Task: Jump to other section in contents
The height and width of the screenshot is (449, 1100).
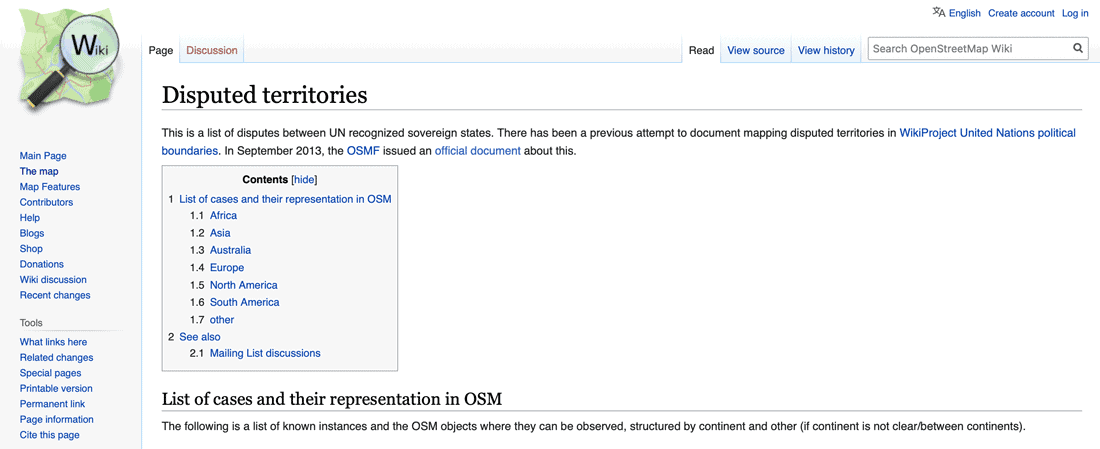Action: click(222, 319)
